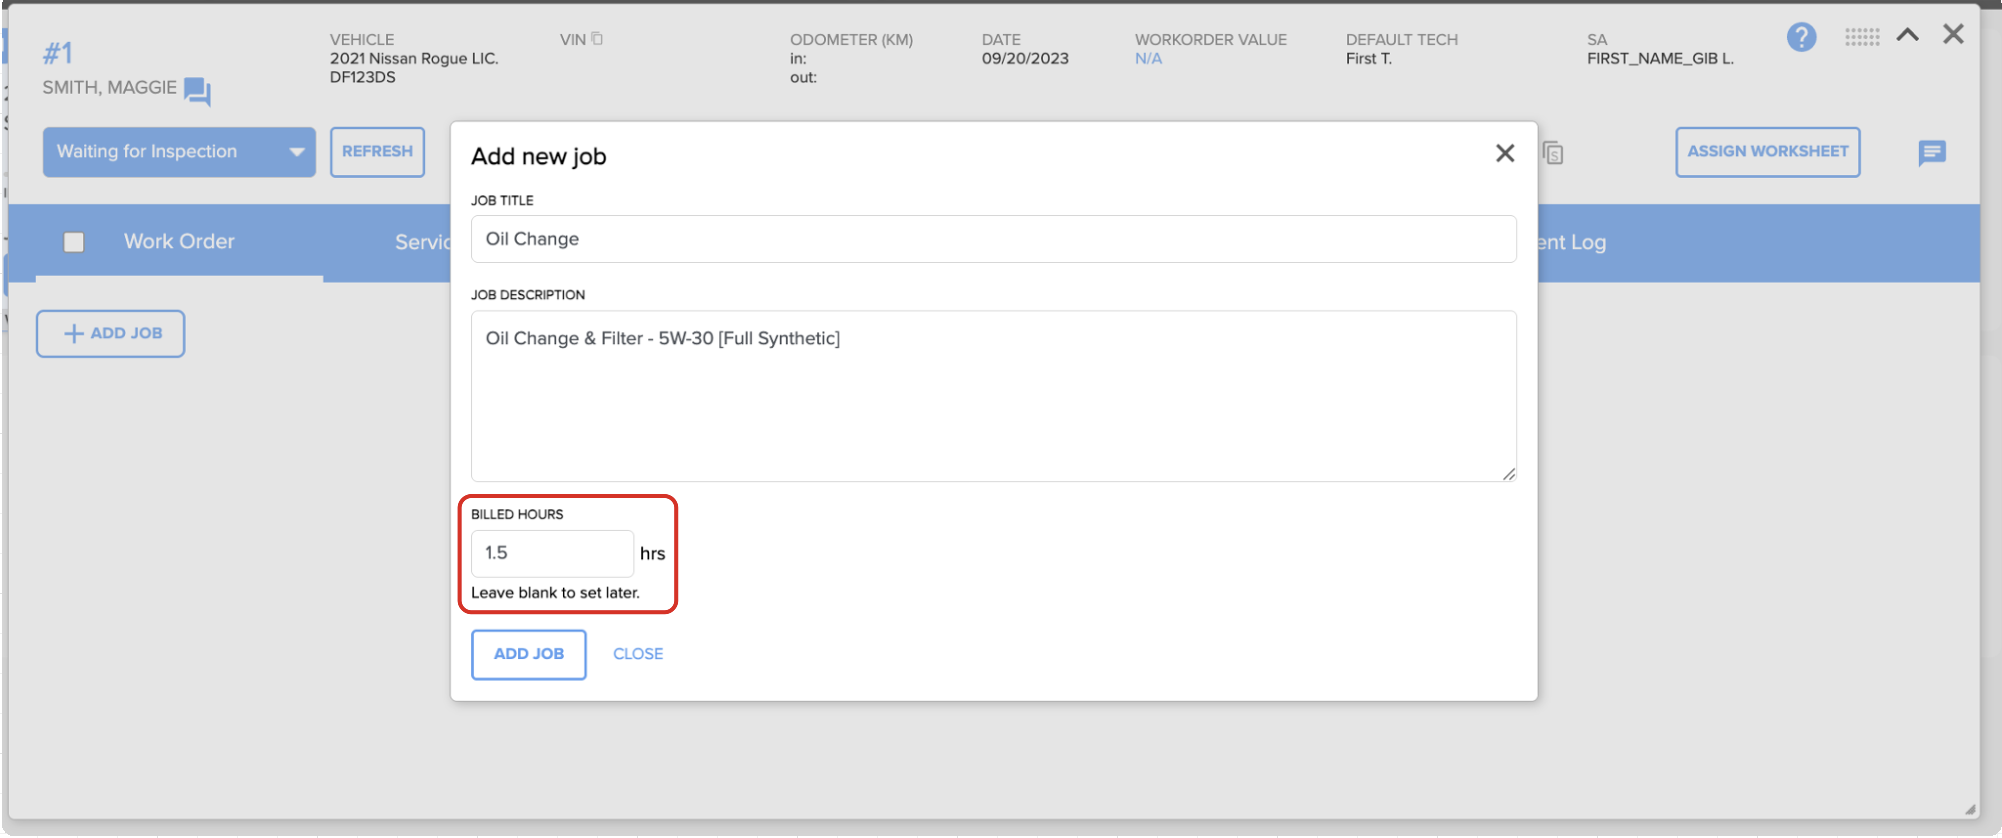2002x838 pixels.
Task: Open the dotted grid apps icon
Action: click(x=1862, y=37)
